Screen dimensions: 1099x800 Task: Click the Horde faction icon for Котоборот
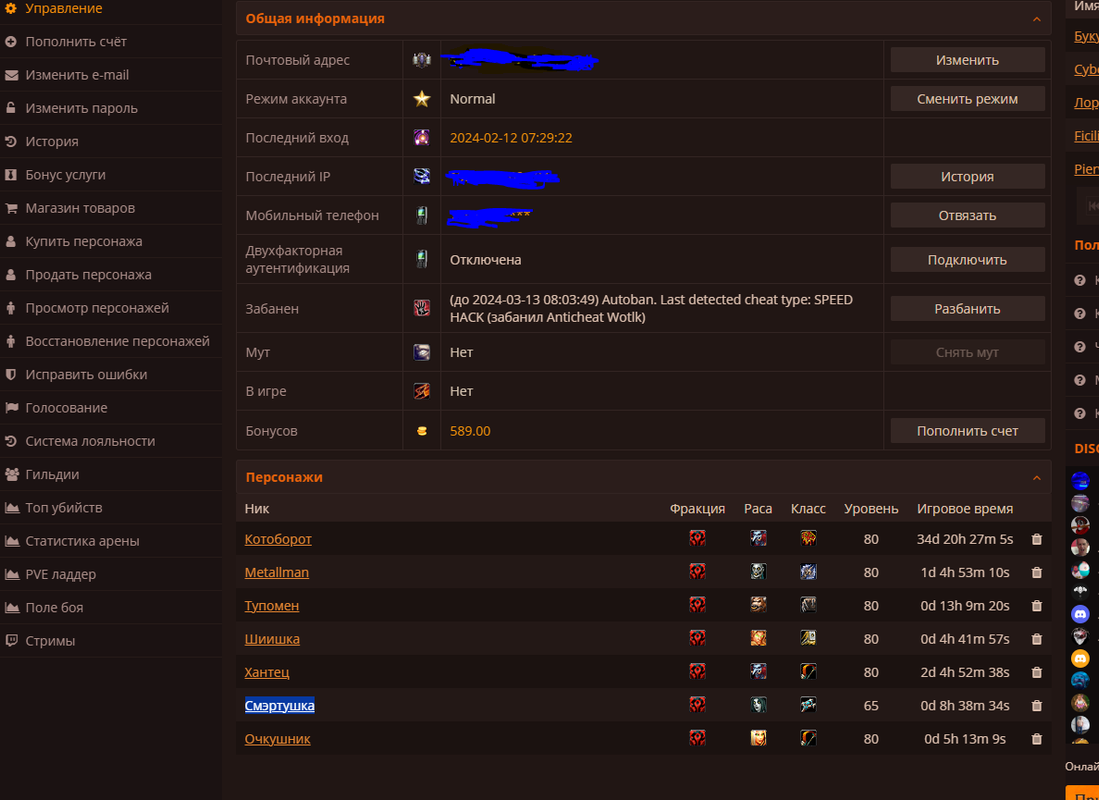tap(697, 538)
